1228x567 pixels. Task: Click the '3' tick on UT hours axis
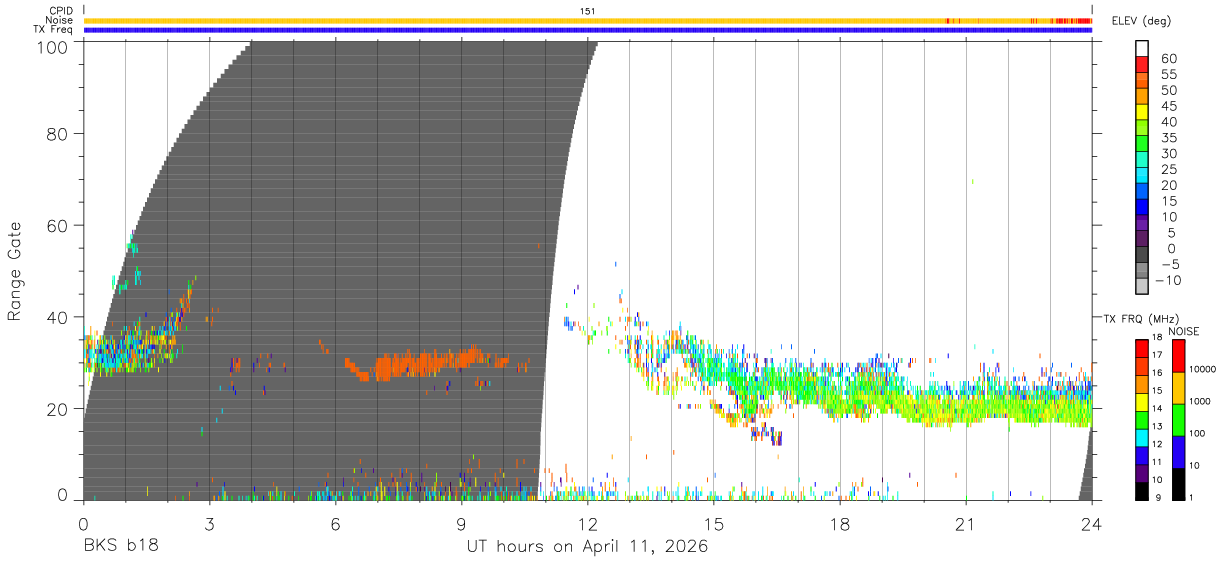pyautogui.click(x=209, y=523)
